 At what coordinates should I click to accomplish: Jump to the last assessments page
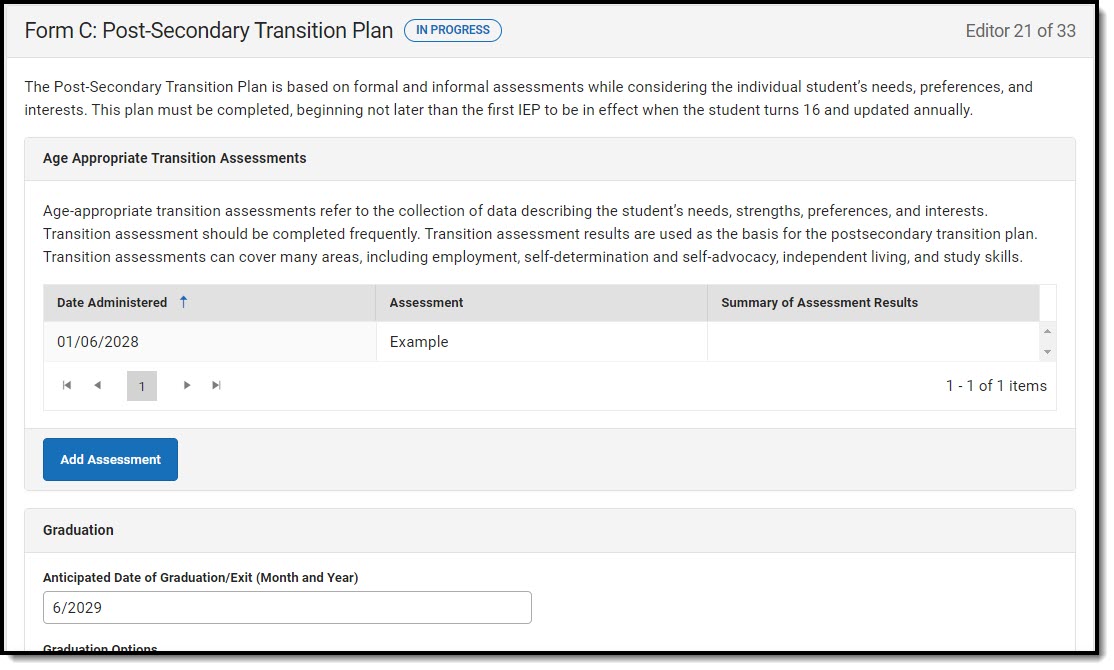216,386
